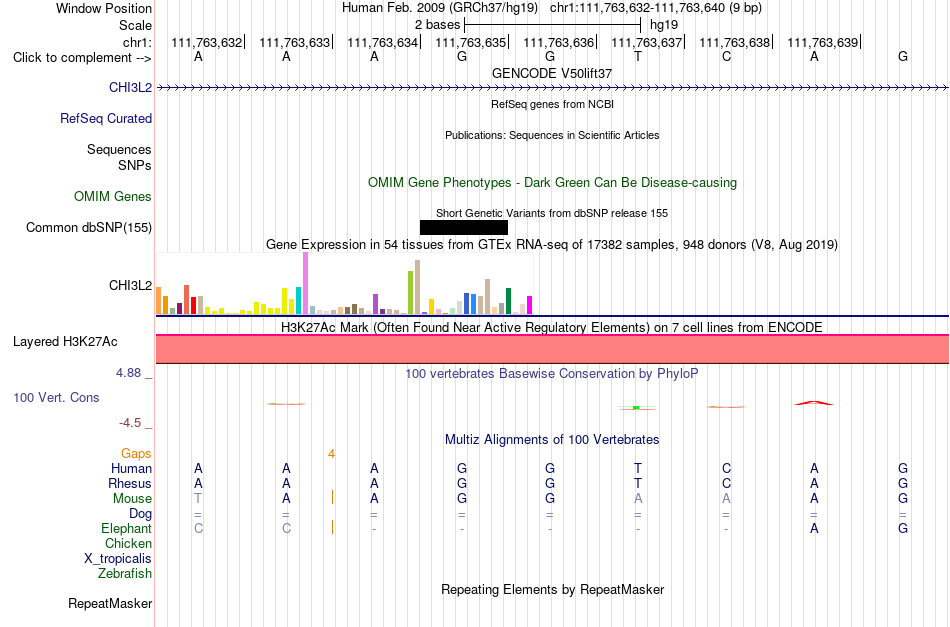Click the Chicken species label
950x627 pixels.
coord(128,544)
